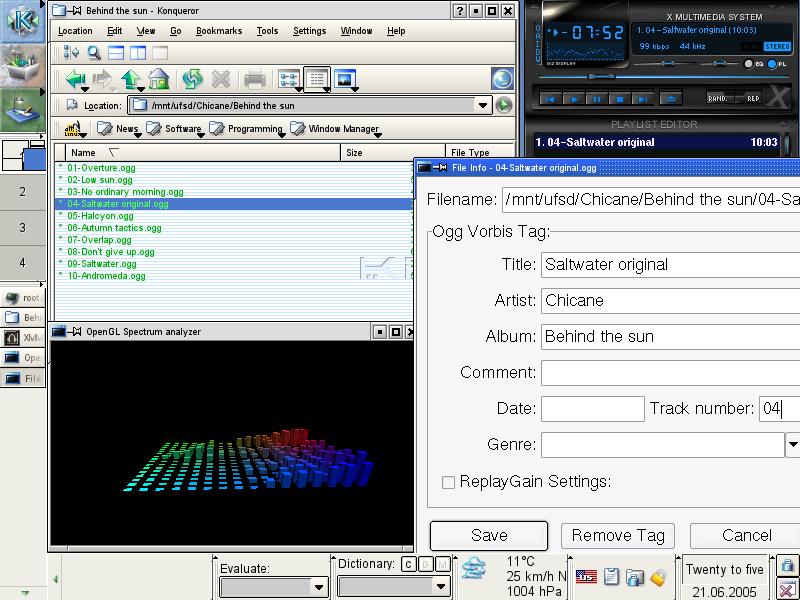
Task: Select the detailed list view icon
Action: 317,79
